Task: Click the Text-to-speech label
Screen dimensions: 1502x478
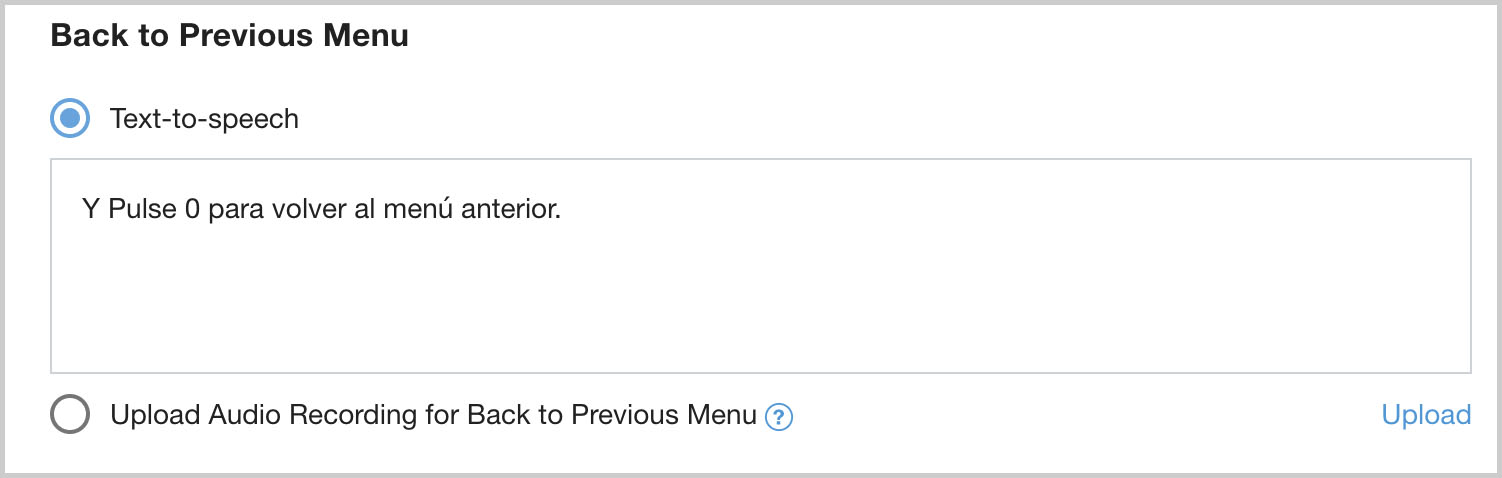Action: tap(204, 119)
